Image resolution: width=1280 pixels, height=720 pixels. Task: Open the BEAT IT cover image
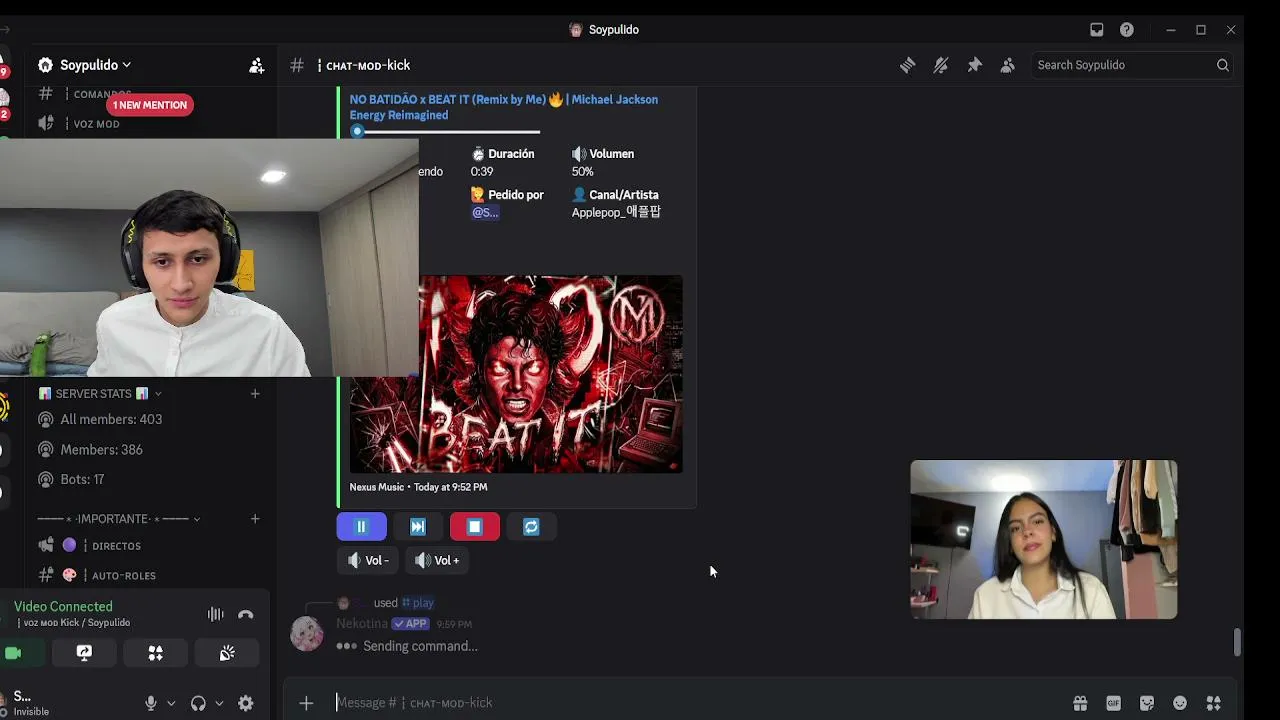tap(516, 374)
